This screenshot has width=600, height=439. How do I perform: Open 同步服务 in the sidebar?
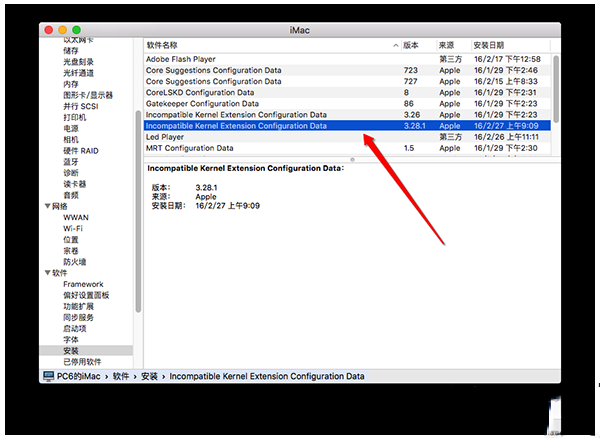pyautogui.click(x=78, y=317)
